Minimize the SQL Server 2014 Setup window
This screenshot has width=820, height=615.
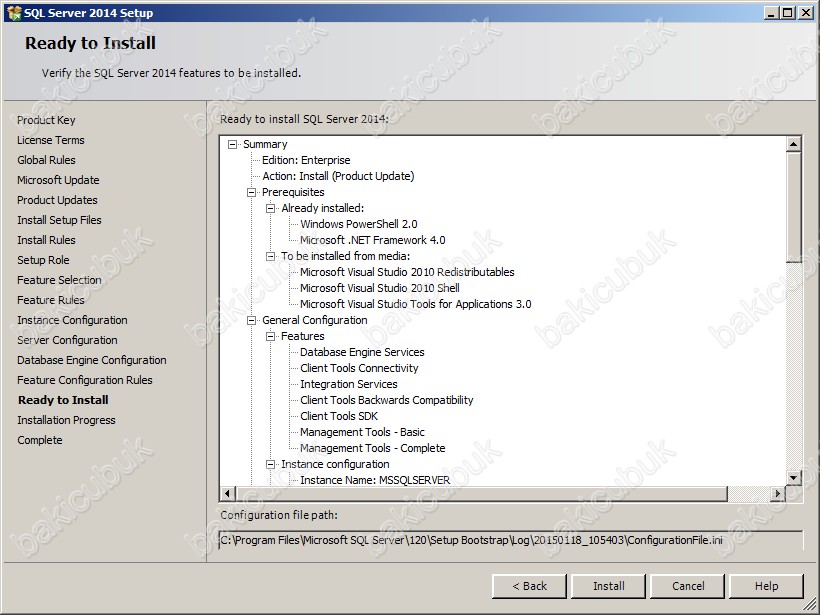771,13
